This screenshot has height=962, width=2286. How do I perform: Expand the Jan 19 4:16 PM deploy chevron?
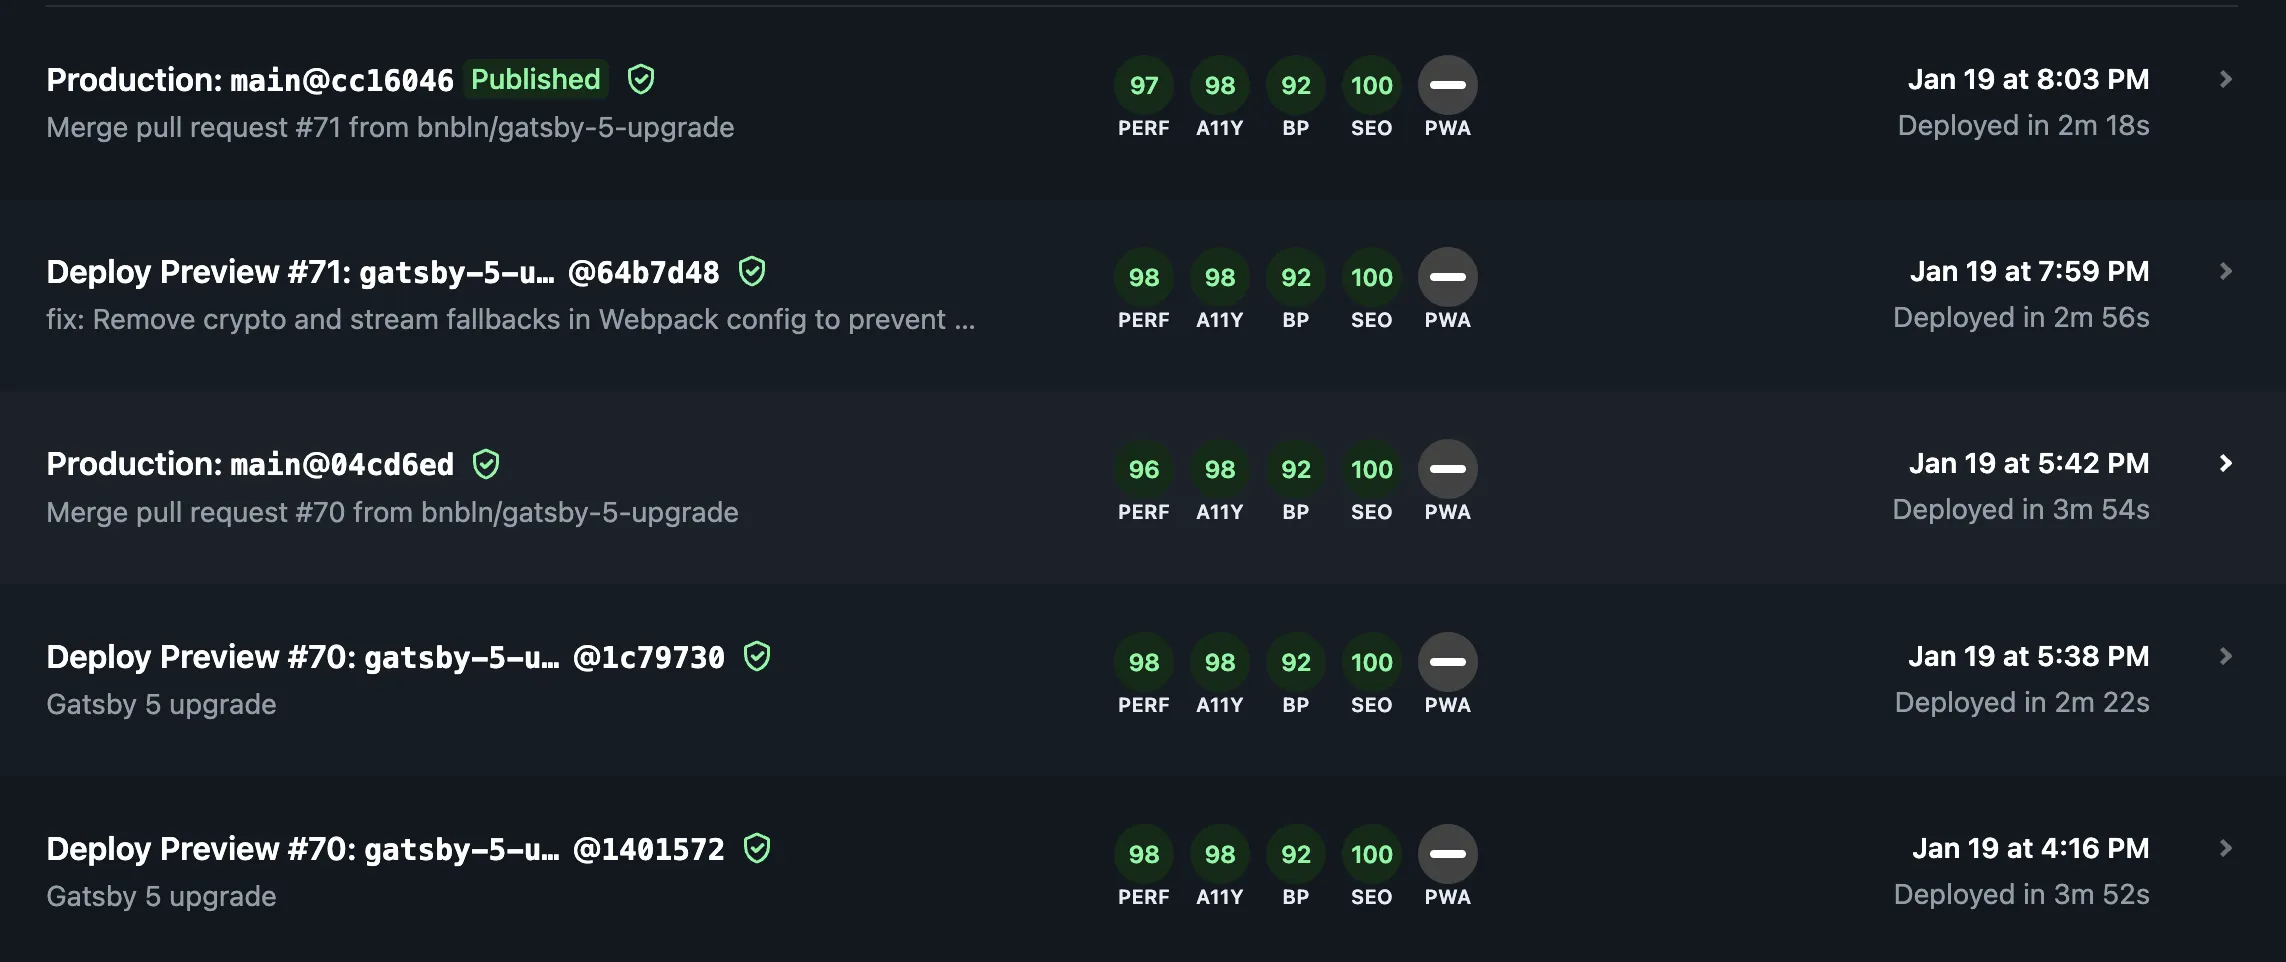coord(2226,848)
